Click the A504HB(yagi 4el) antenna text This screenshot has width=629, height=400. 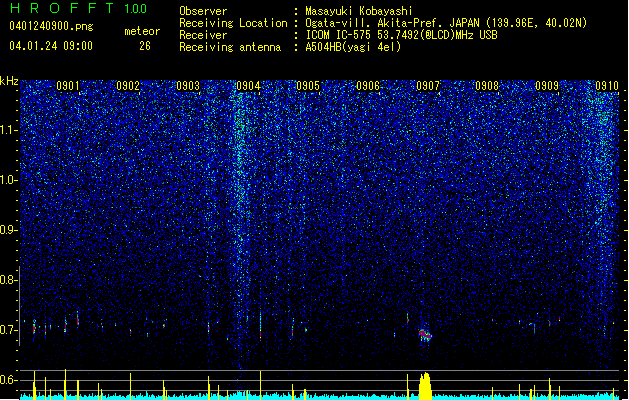[353, 47]
